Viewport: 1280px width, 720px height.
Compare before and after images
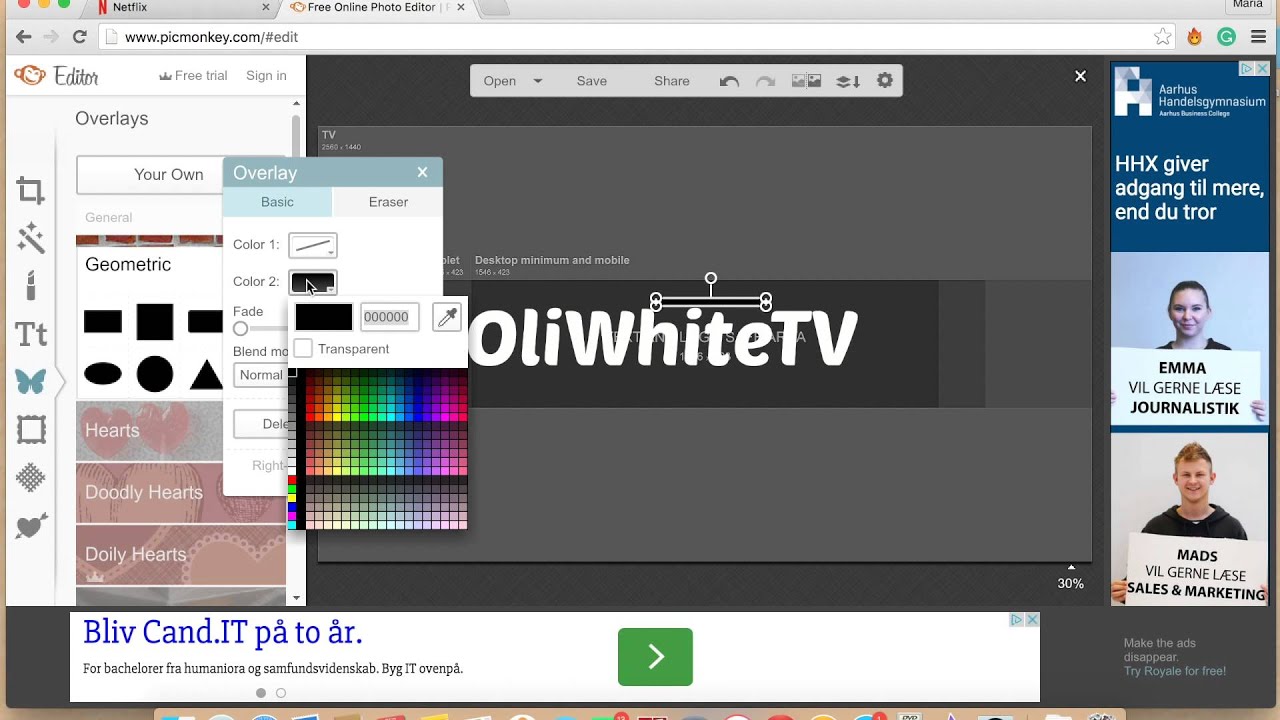click(806, 81)
